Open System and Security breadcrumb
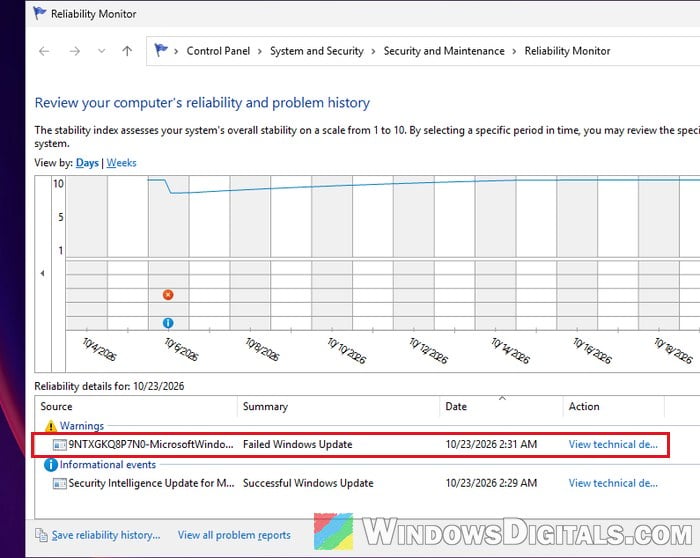The width and height of the screenshot is (700, 558). (x=317, y=51)
